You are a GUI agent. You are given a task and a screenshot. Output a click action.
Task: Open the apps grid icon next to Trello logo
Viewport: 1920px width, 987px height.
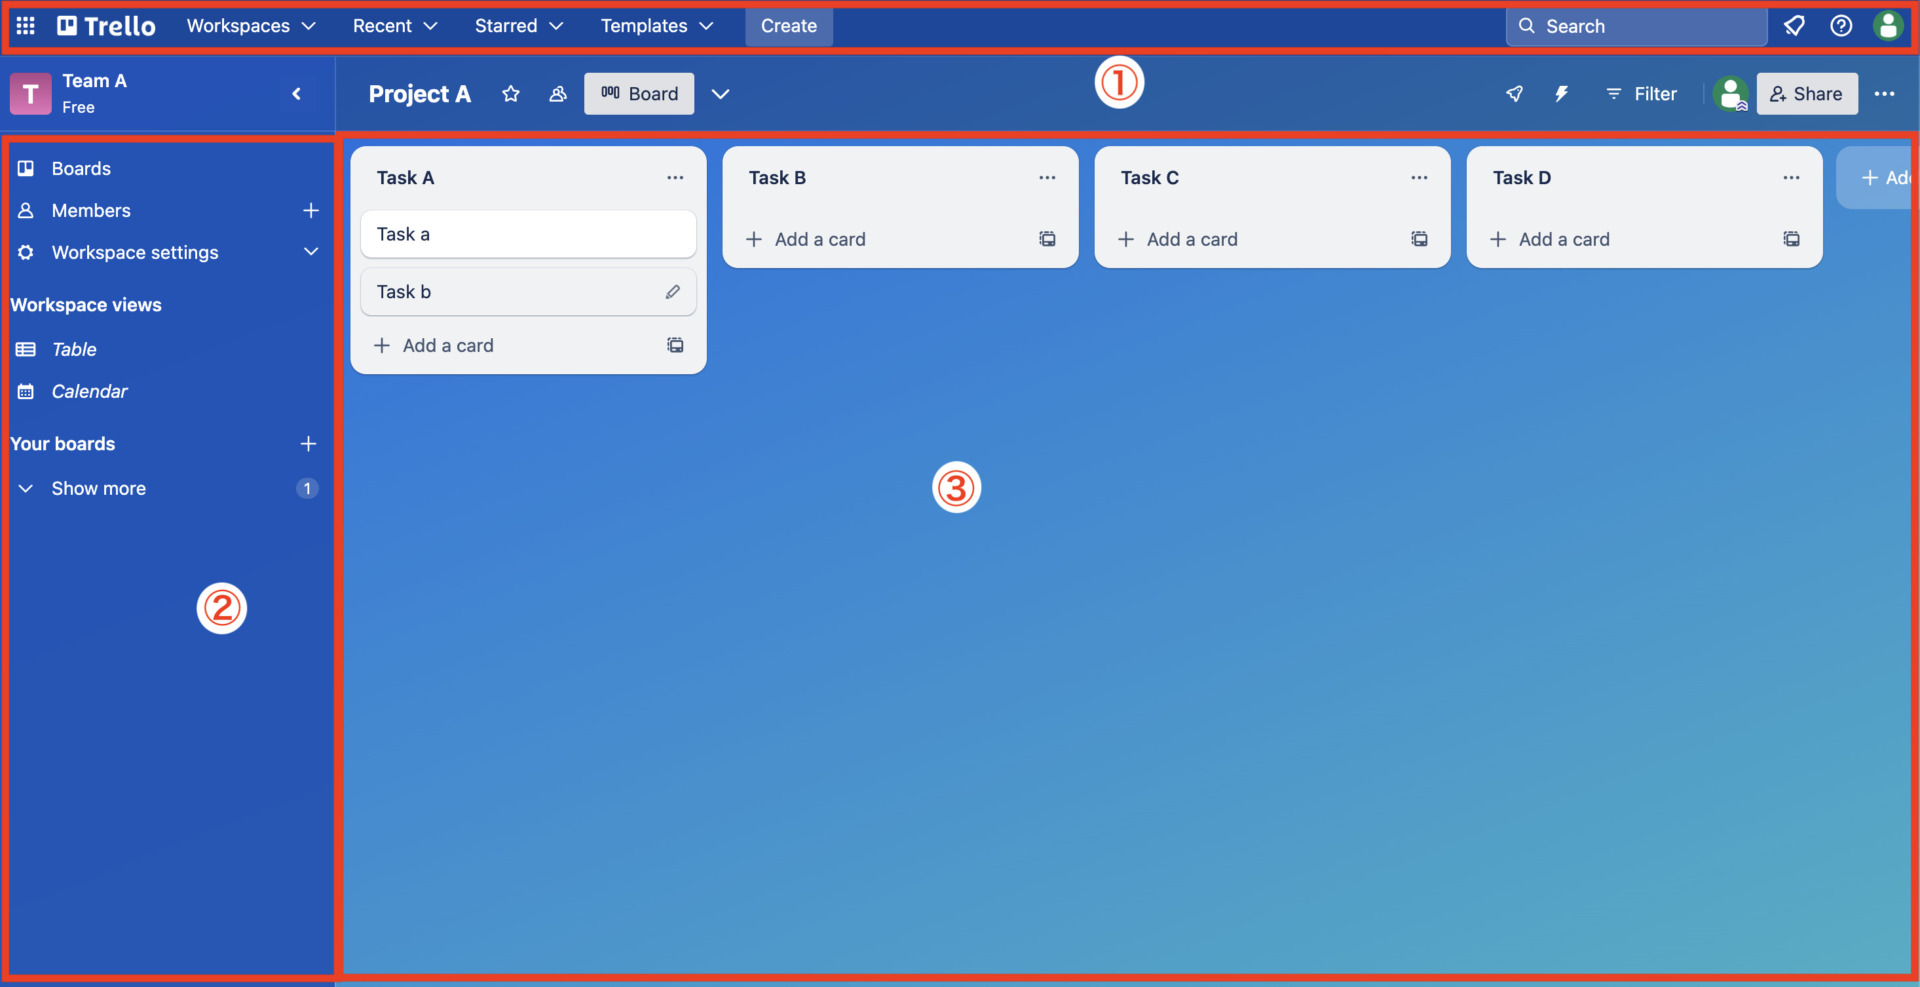pyautogui.click(x=25, y=26)
